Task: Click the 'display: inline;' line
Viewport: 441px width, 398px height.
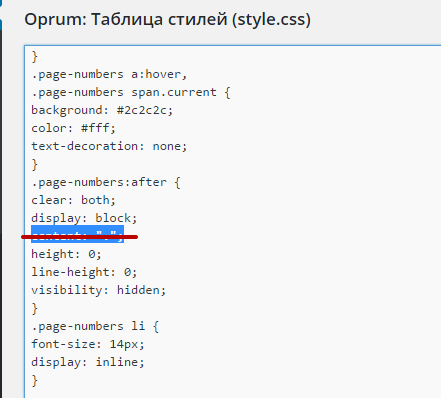Action: click(88, 362)
